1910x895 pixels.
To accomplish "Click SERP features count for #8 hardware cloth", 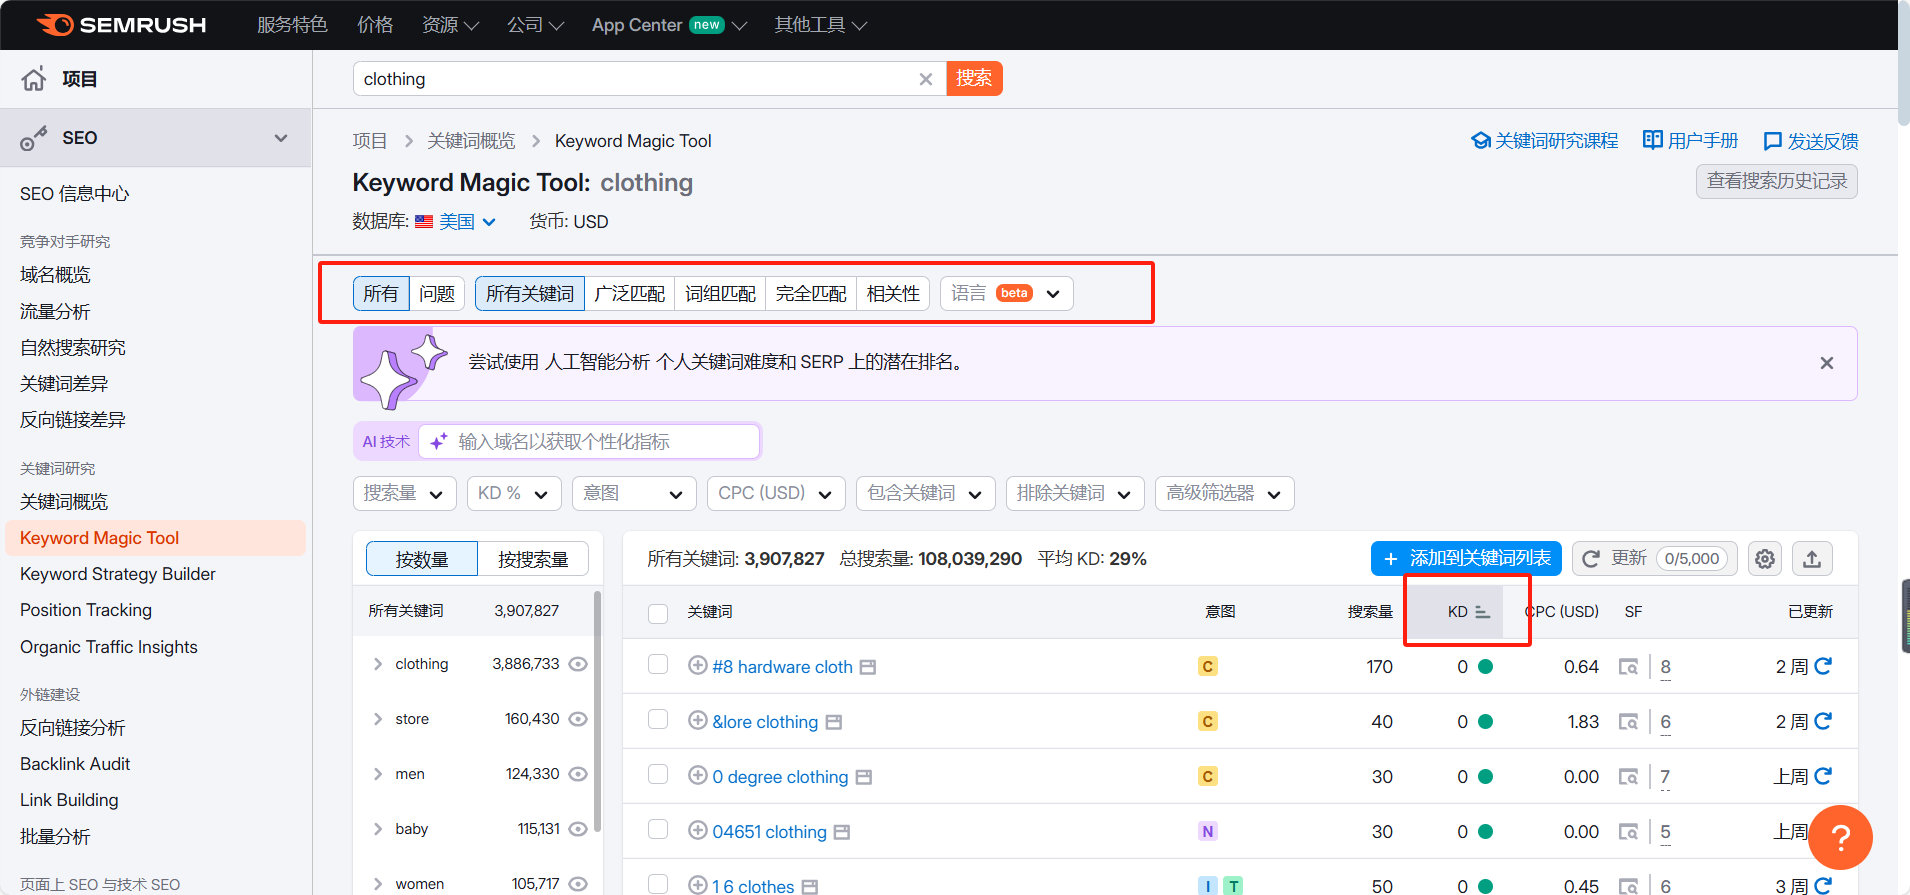I will click(x=1665, y=667).
